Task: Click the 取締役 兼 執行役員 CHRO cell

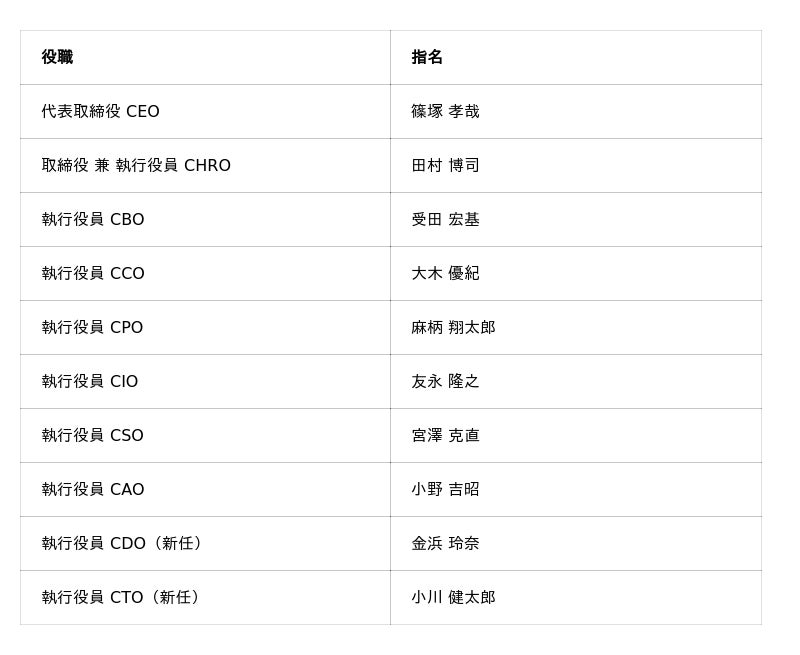Action: 136,165
